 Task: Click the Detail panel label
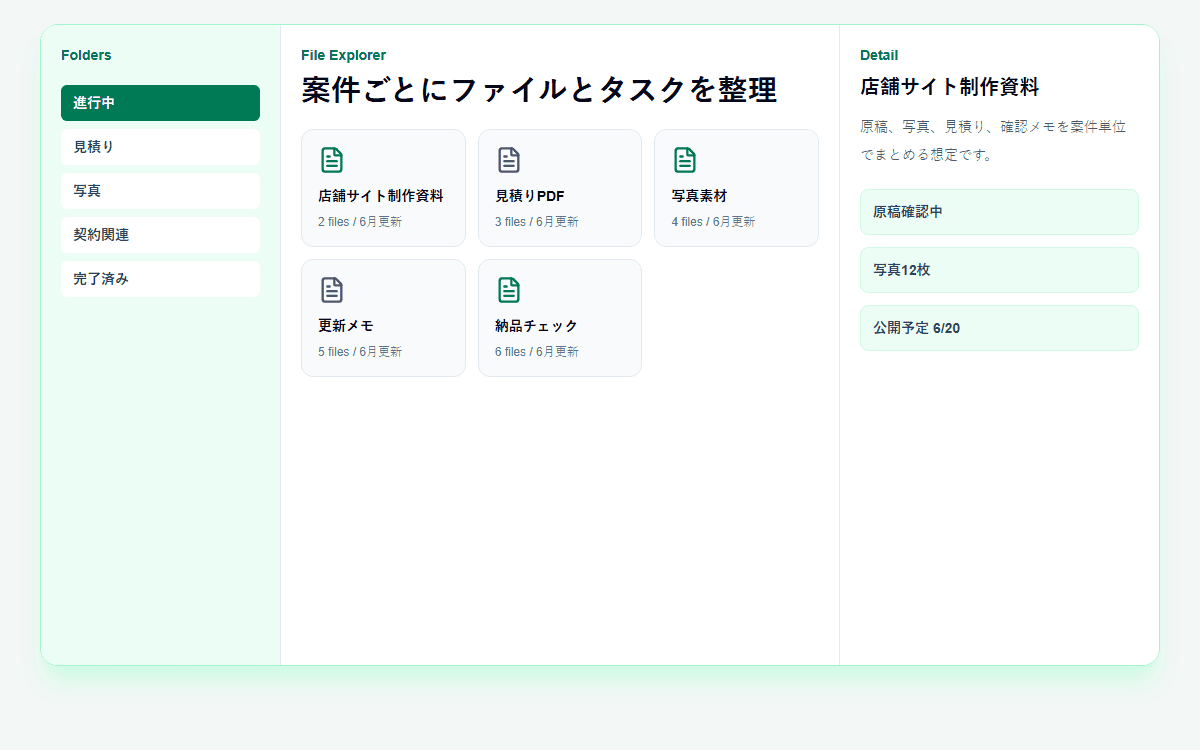point(879,55)
